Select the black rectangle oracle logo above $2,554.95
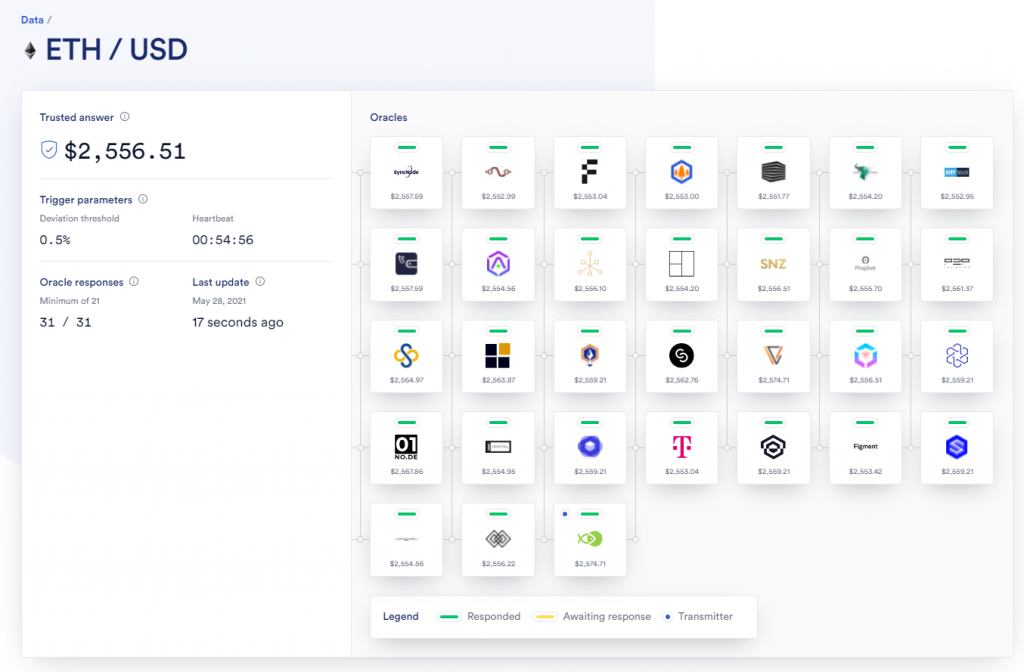1024x672 pixels. (498, 447)
